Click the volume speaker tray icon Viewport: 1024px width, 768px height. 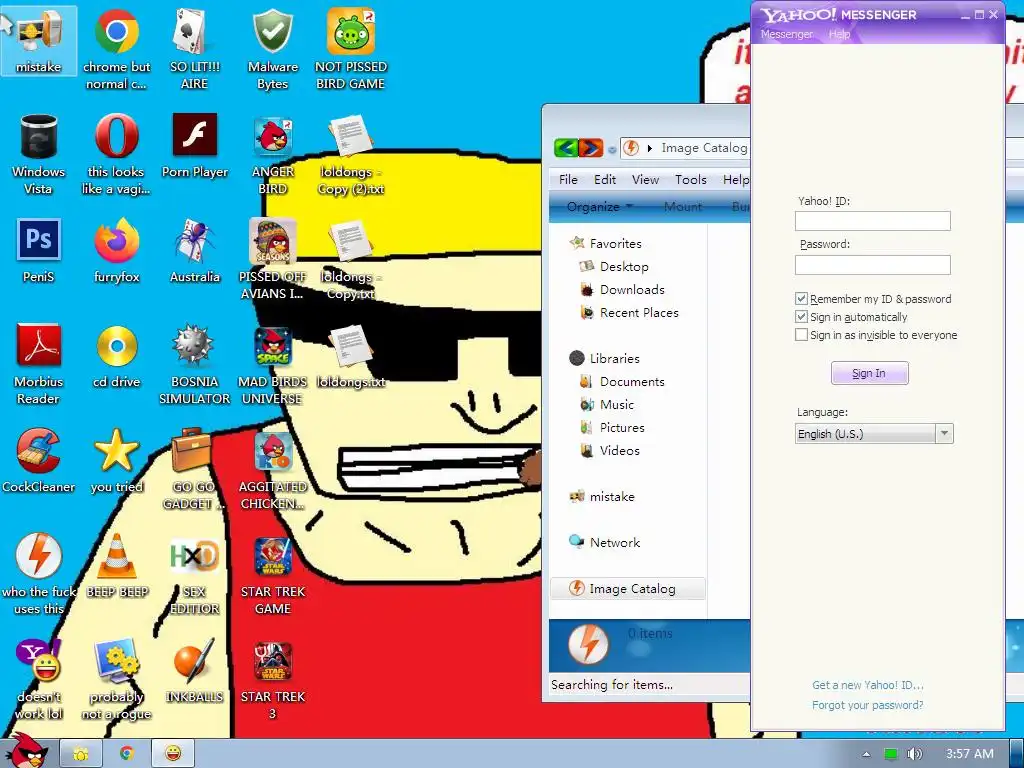click(914, 754)
